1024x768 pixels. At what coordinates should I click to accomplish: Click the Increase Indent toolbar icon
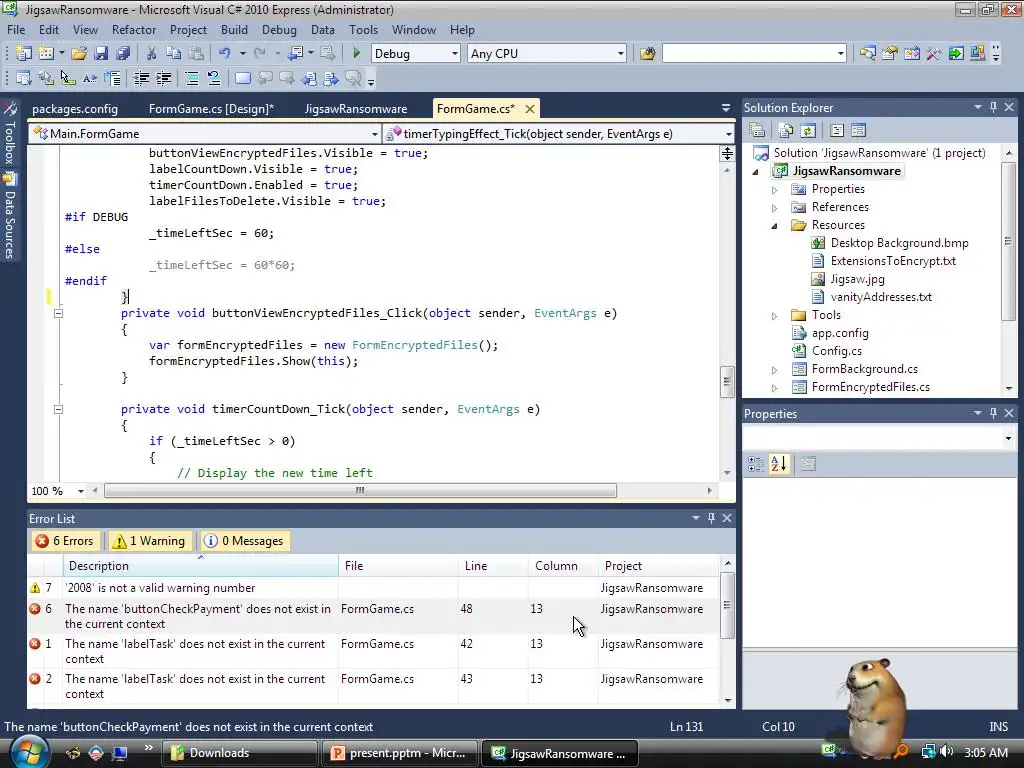coord(163,79)
